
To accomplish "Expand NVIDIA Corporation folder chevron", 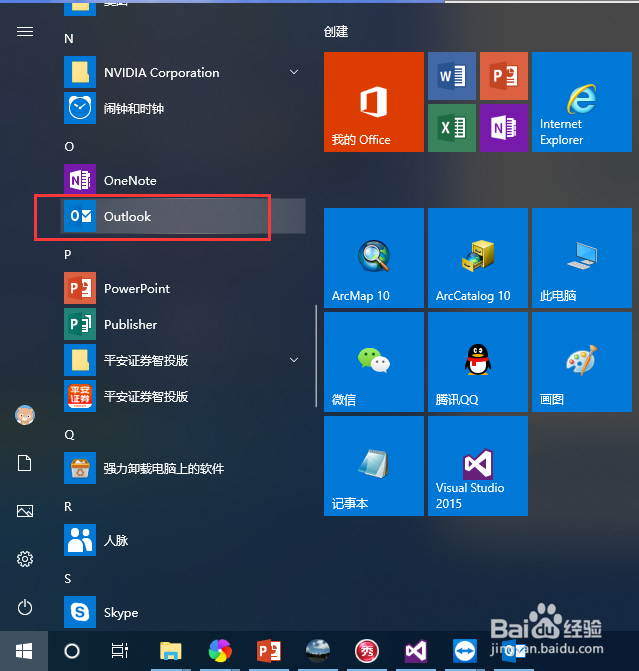I will click(x=294, y=72).
